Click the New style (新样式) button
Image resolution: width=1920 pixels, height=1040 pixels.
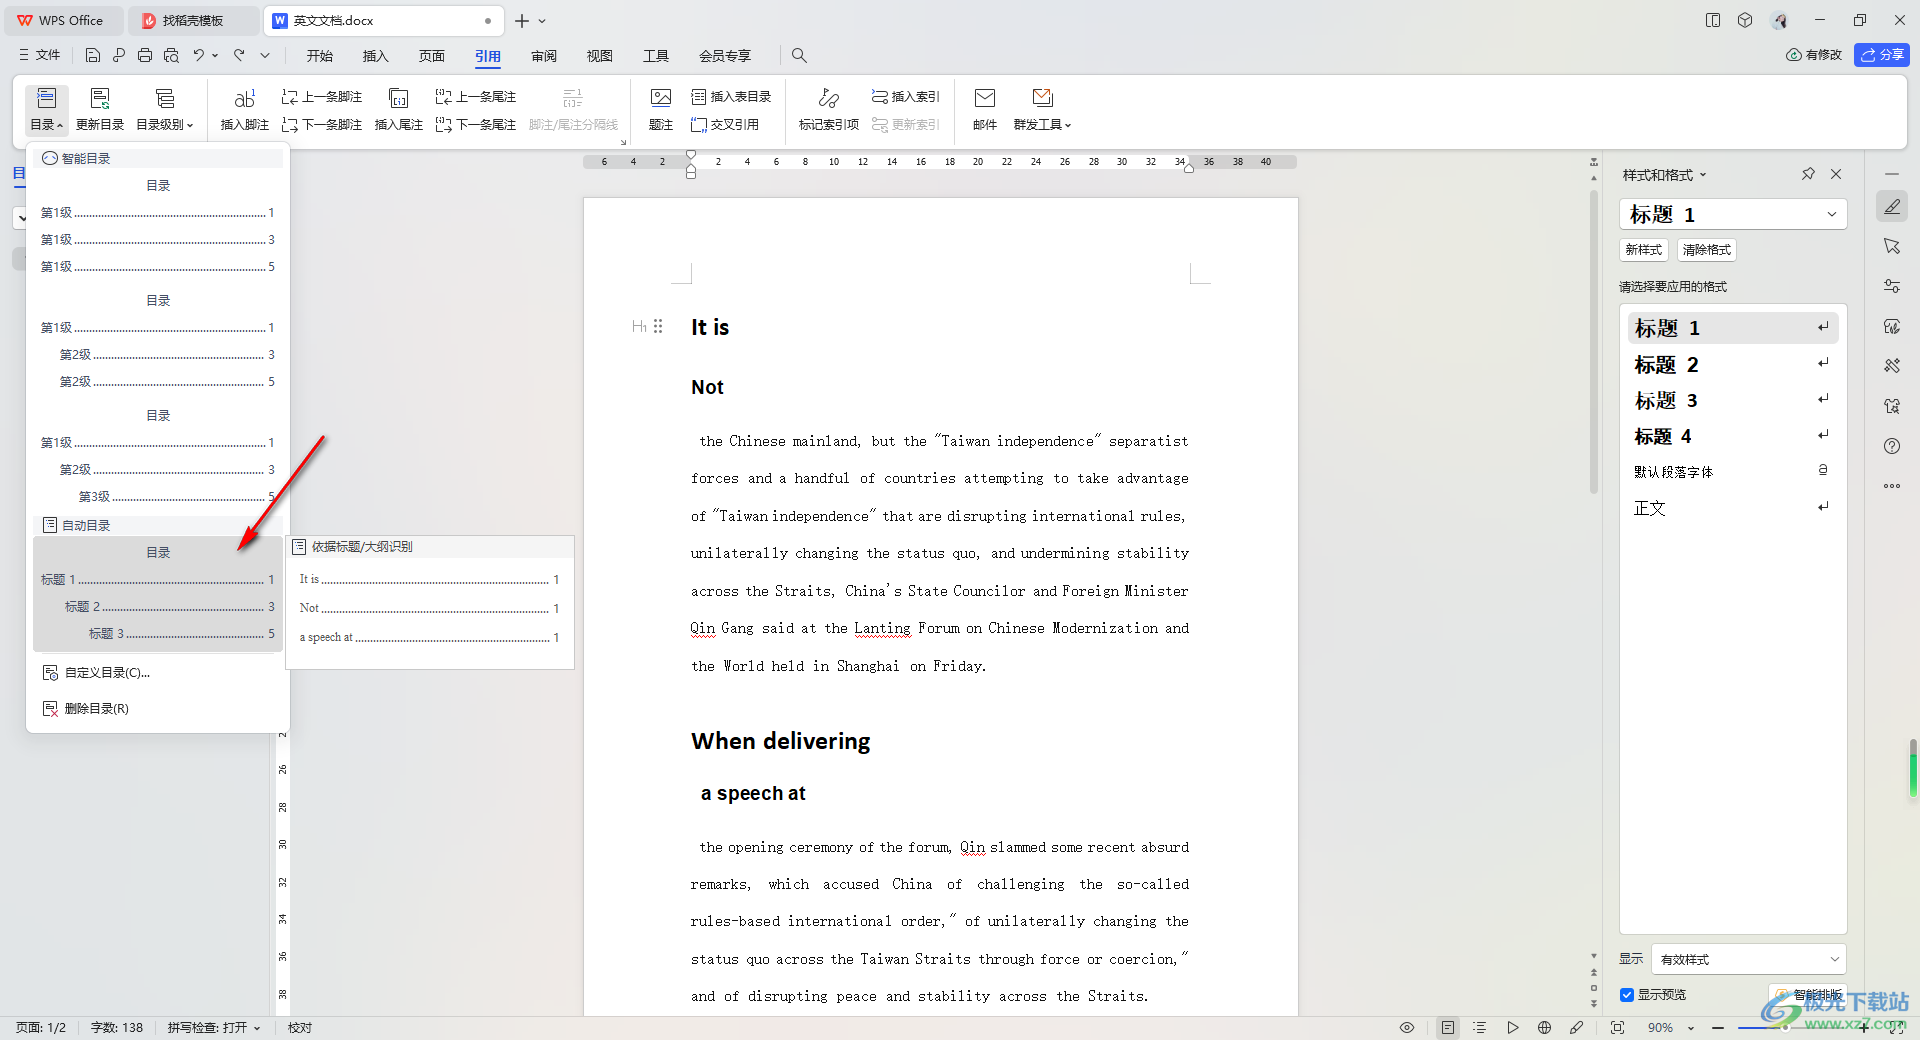click(1644, 250)
